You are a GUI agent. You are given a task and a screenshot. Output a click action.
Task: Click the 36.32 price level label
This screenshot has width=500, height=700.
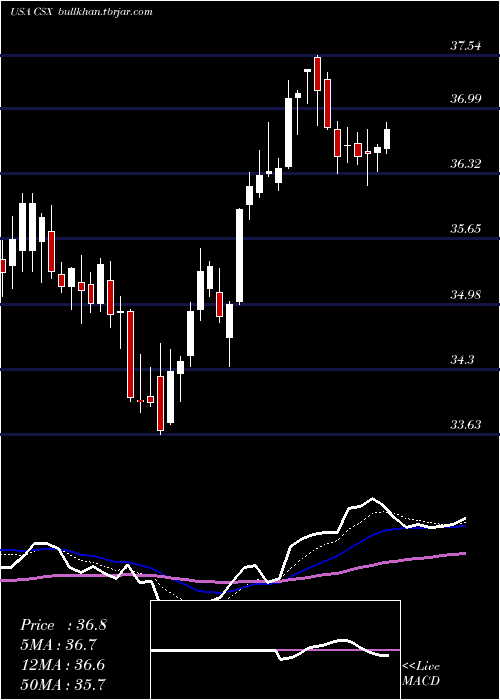(x=466, y=164)
